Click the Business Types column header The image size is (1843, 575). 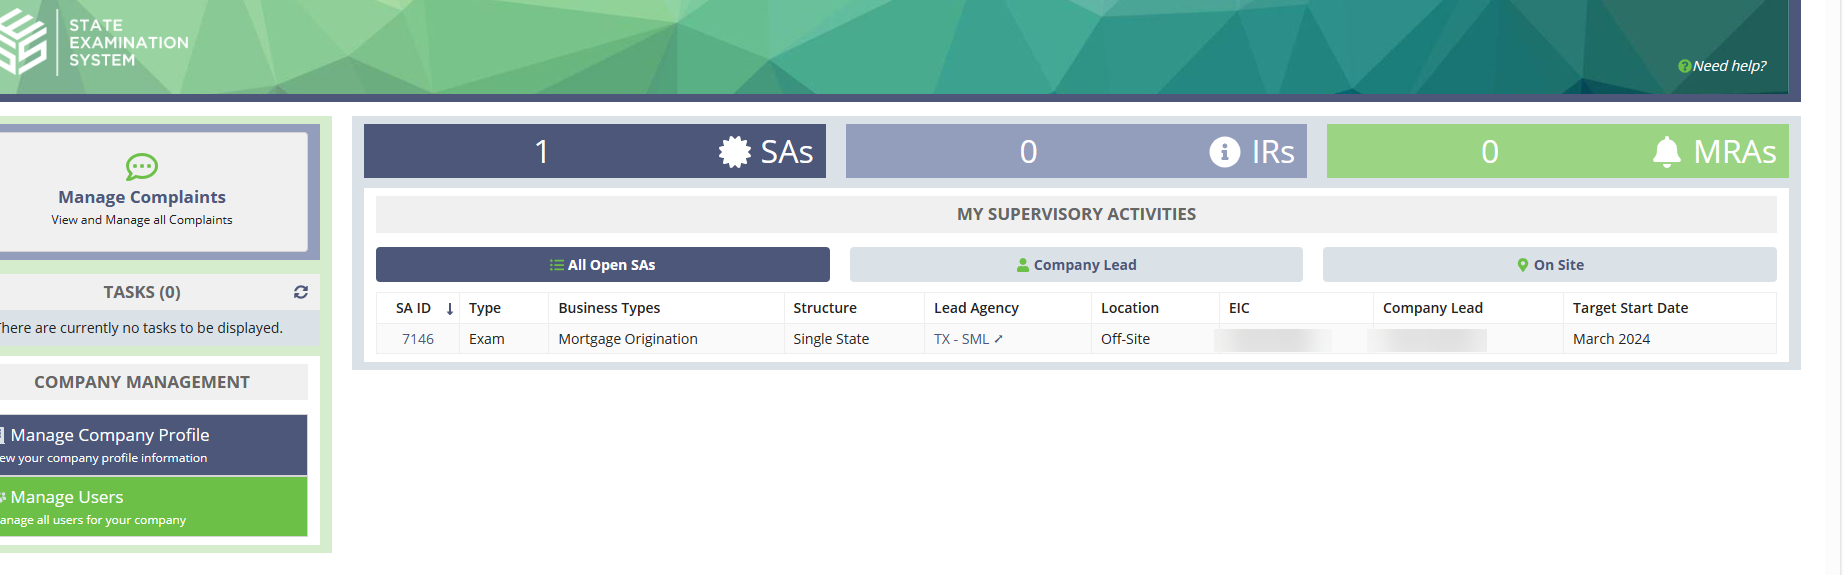pyautogui.click(x=609, y=308)
